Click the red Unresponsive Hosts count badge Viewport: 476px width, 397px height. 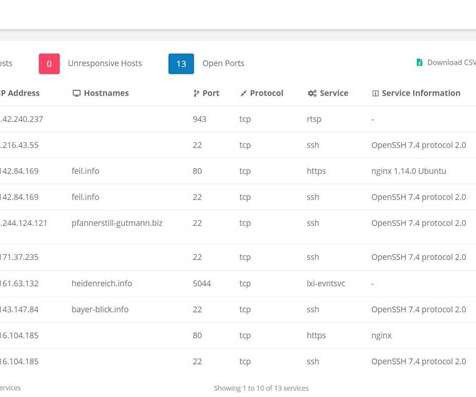tap(49, 63)
